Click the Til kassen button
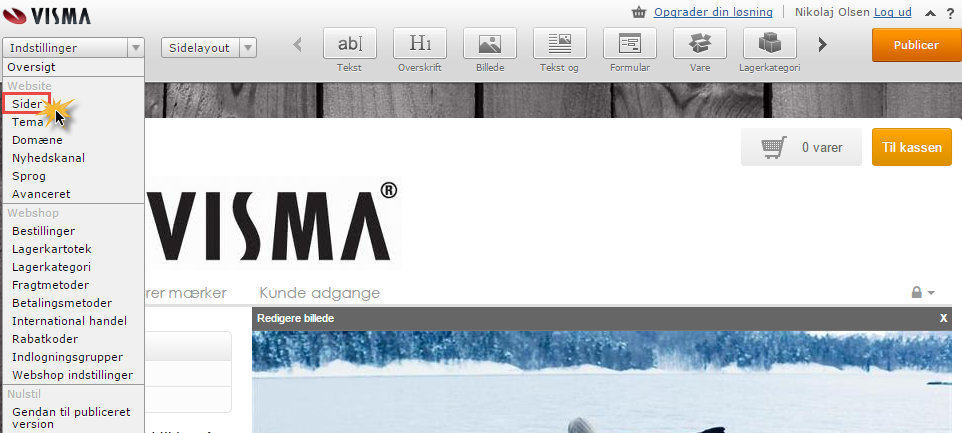Screen dimensions: 962x433 pos(912,147)
